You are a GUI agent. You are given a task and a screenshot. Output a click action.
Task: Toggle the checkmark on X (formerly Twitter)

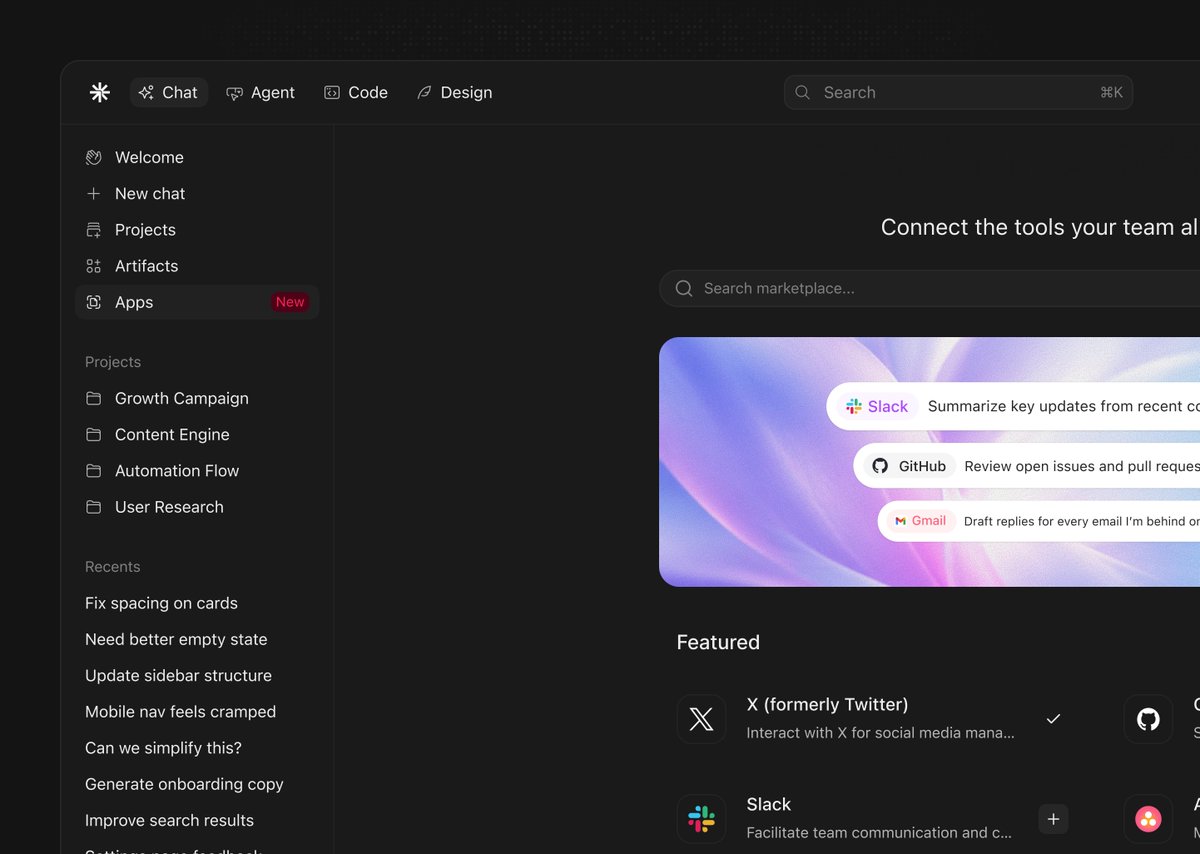(x=1053, y=719)
